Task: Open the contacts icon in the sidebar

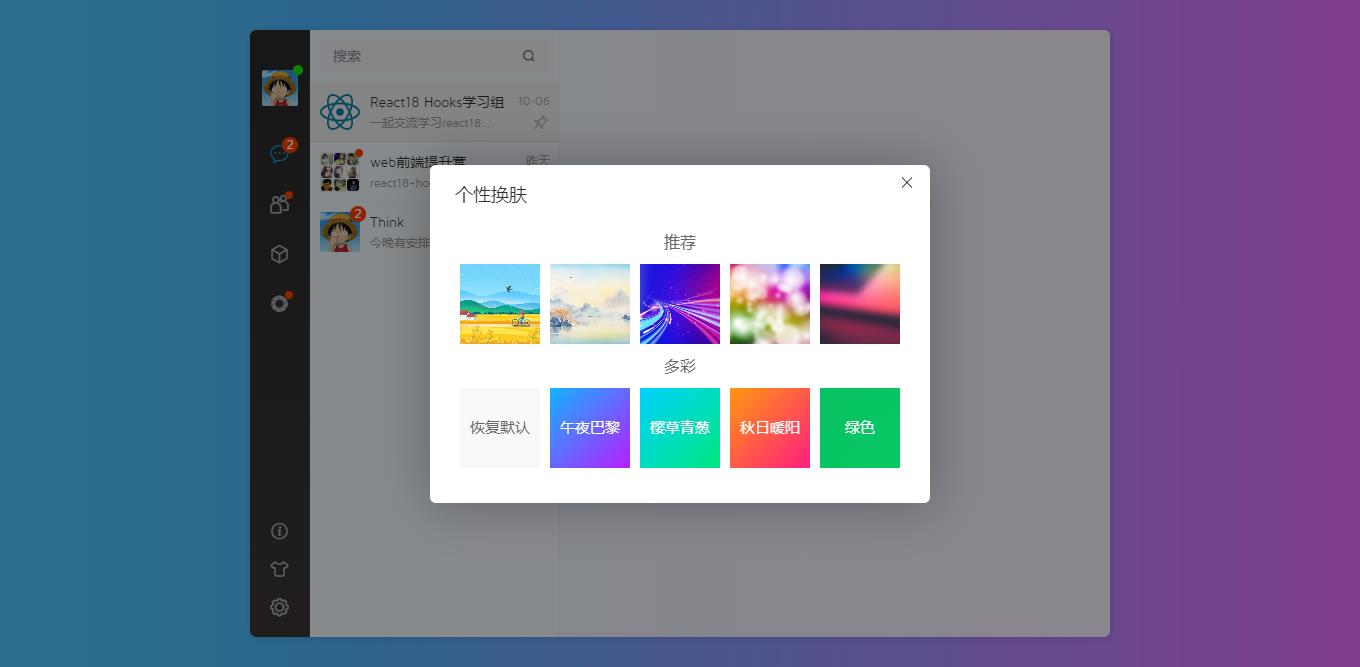Action: click(280, 203)
